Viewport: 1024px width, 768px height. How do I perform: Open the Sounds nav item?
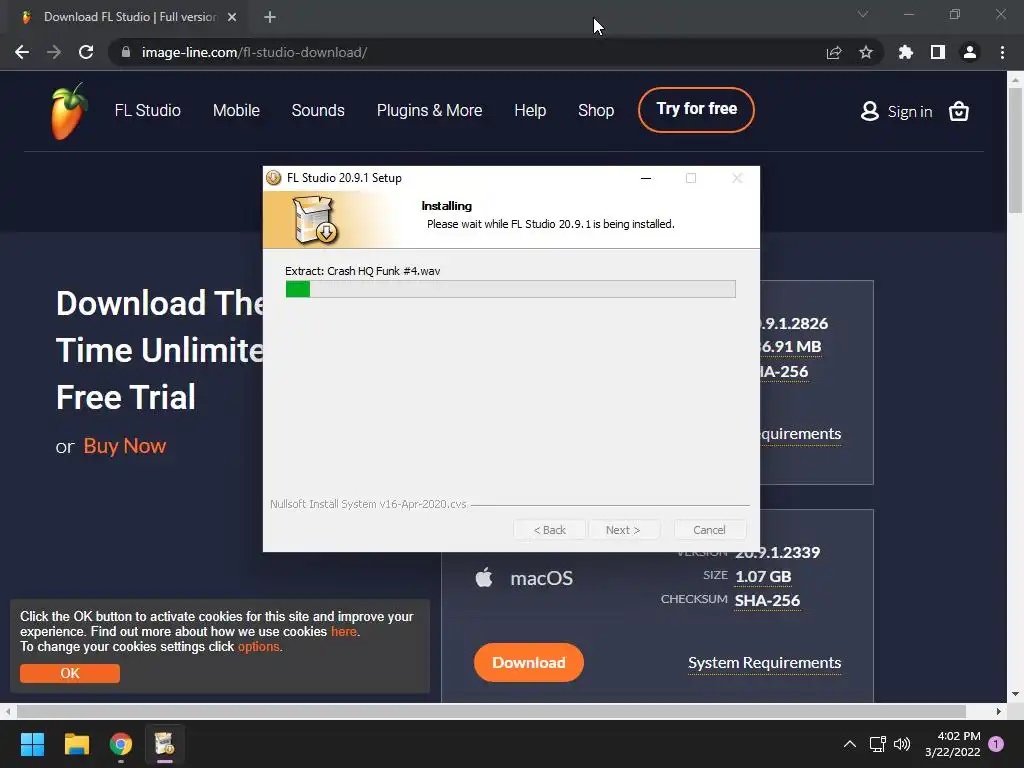point(318,110)
